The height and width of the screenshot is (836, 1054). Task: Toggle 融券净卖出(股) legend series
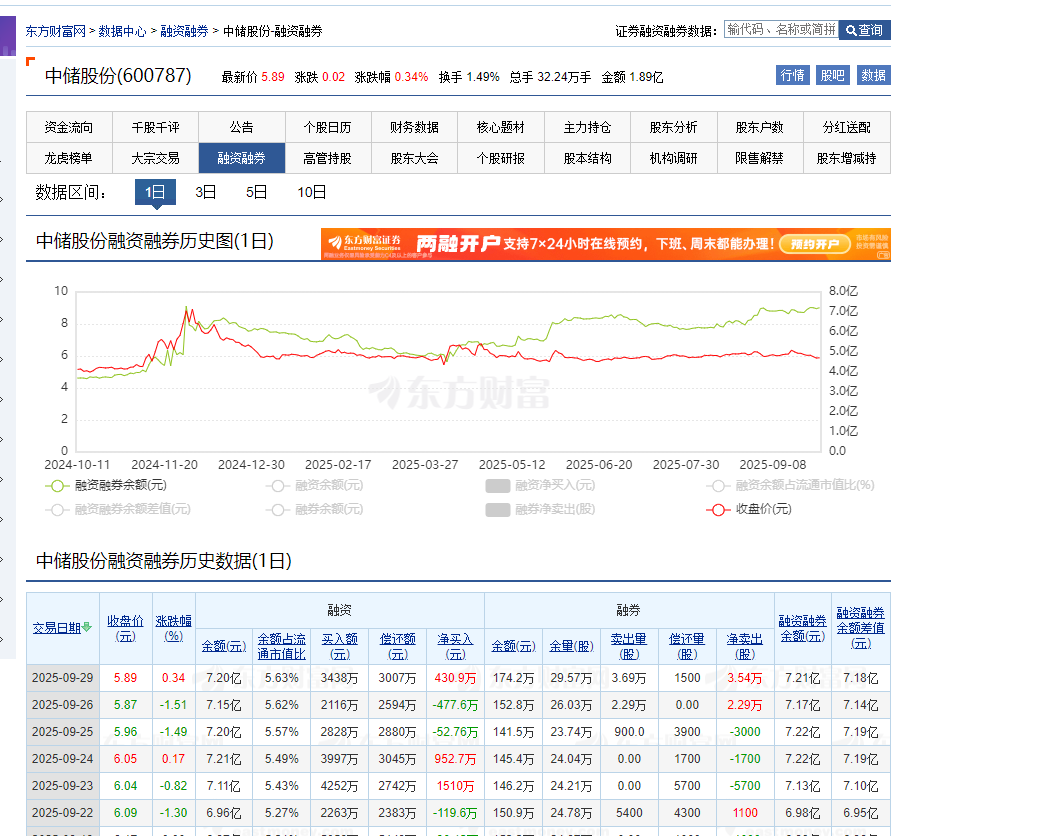pyautogui.click(x=540, y=509)
